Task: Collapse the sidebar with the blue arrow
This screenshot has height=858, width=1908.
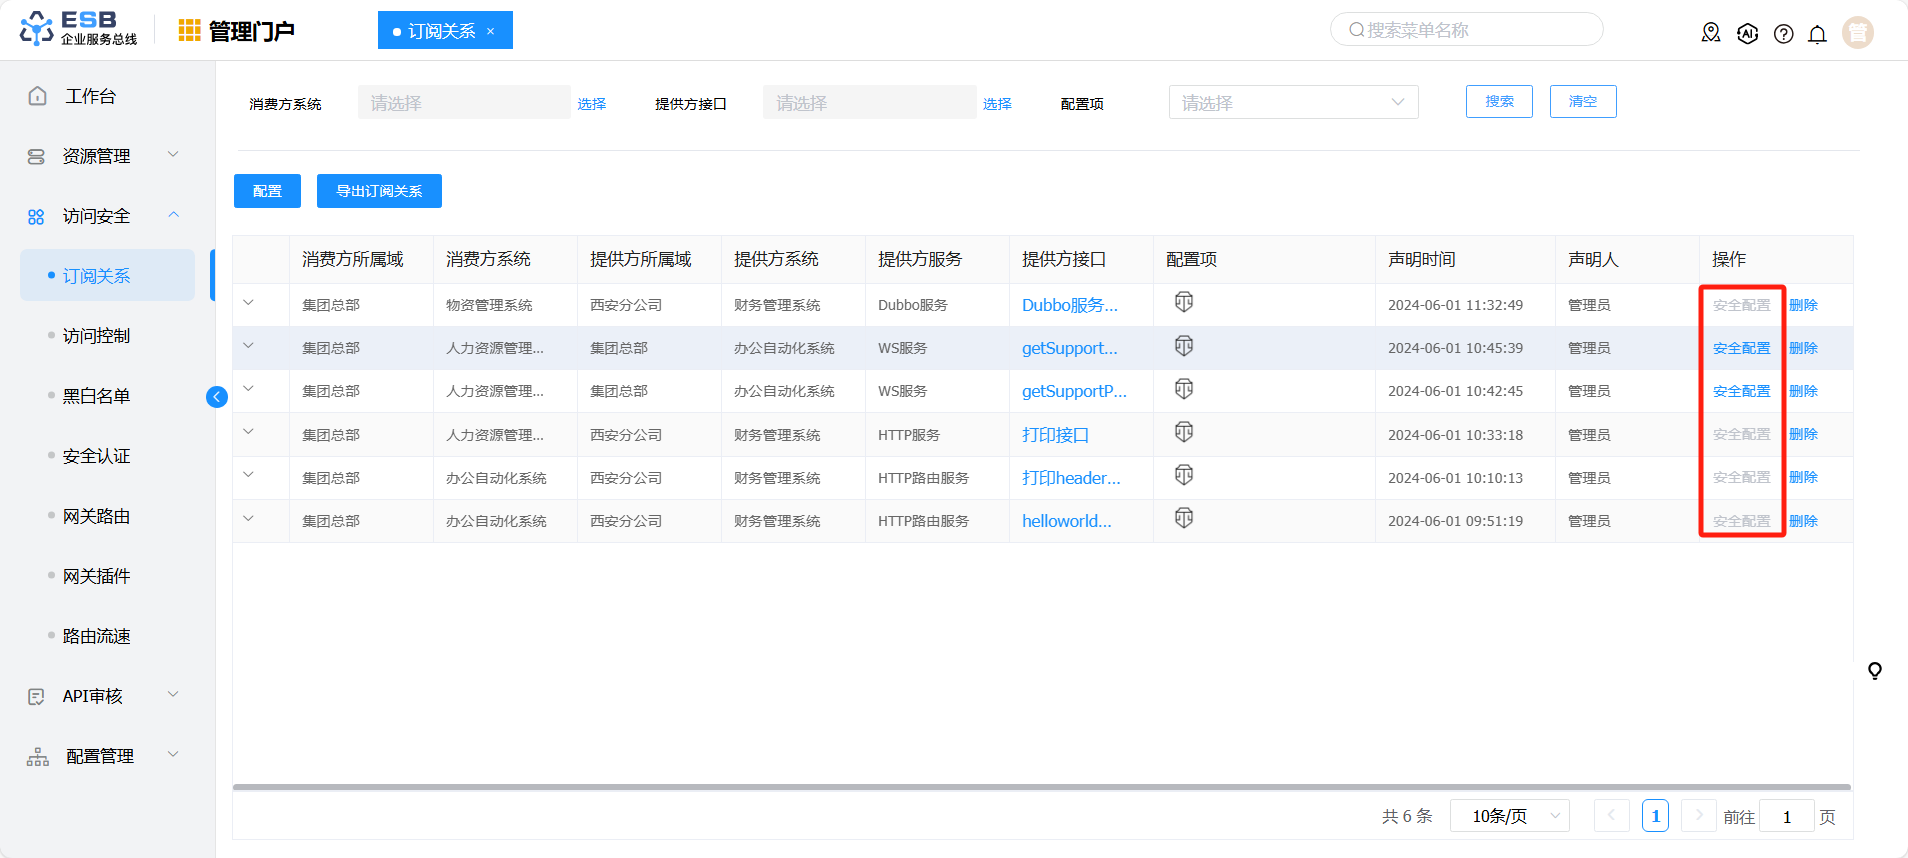Action: pyautogui.click(x=217, y=397)
